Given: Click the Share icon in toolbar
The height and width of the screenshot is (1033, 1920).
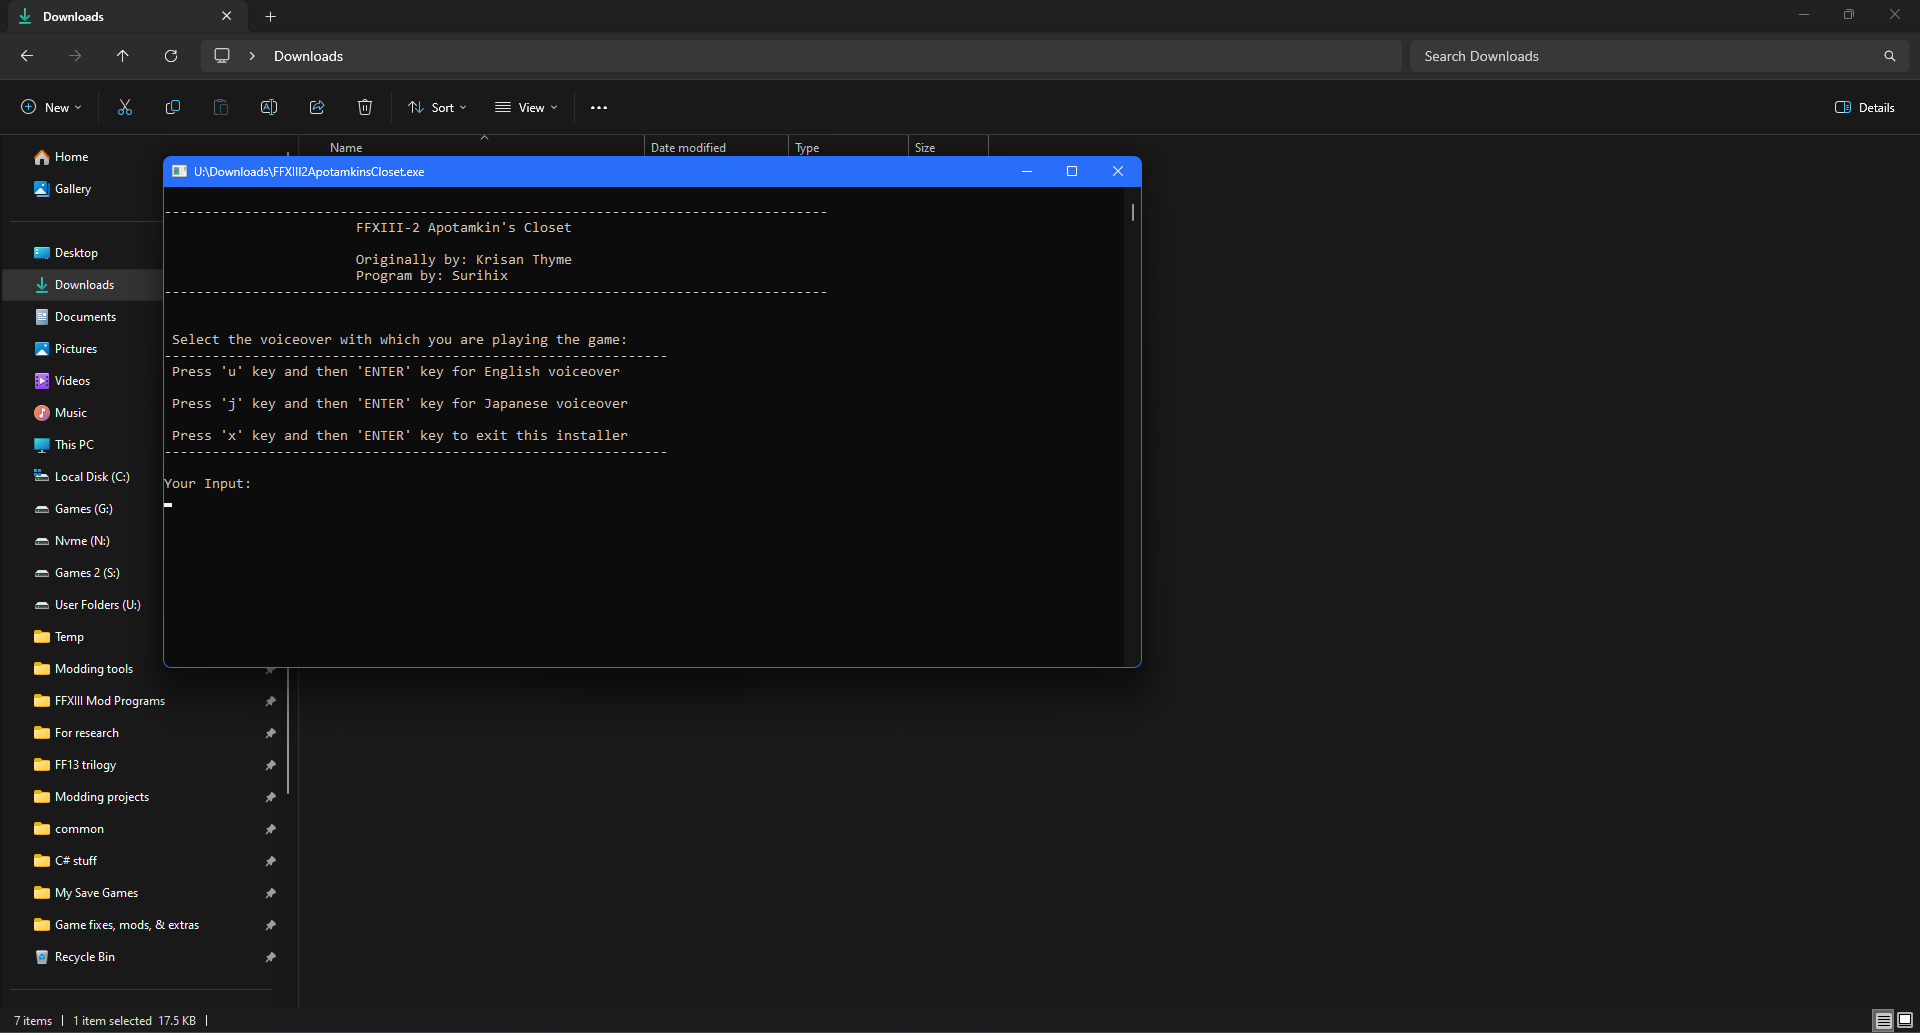Looking at the screenshot, I should pos(317,107).
